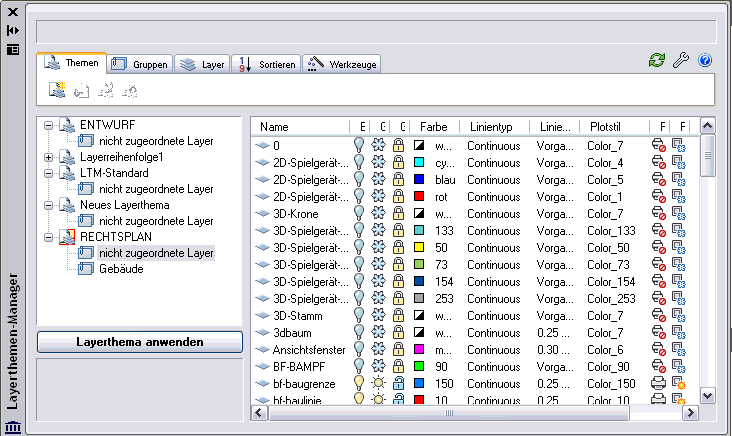Viewport: 732px width, 436px height.
Task: Toggle new viewport freeze for bf-baugrenze layer
Action: (x=678, y=384)
